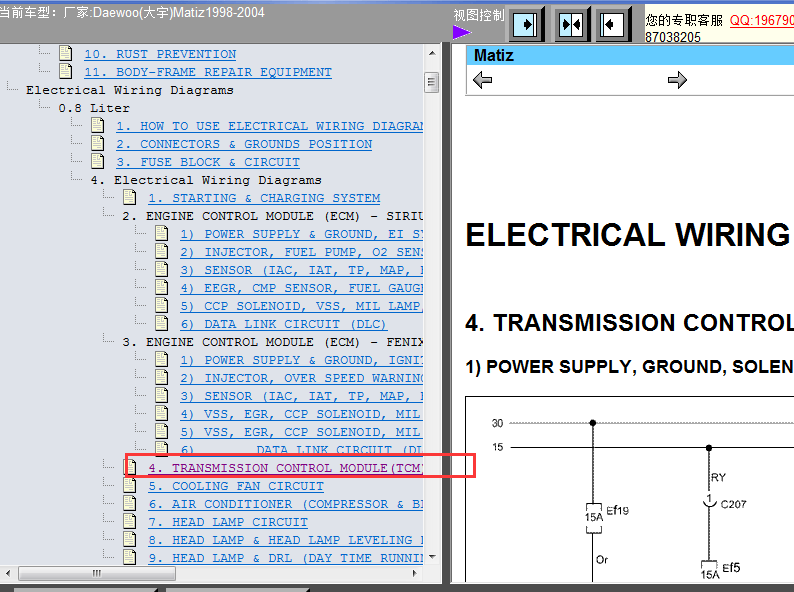Viewport: 794px width, 592px height.
Task: Click page icon beside 7. HEAD LAMP CIRCUIT
Action: click(130, 521)
